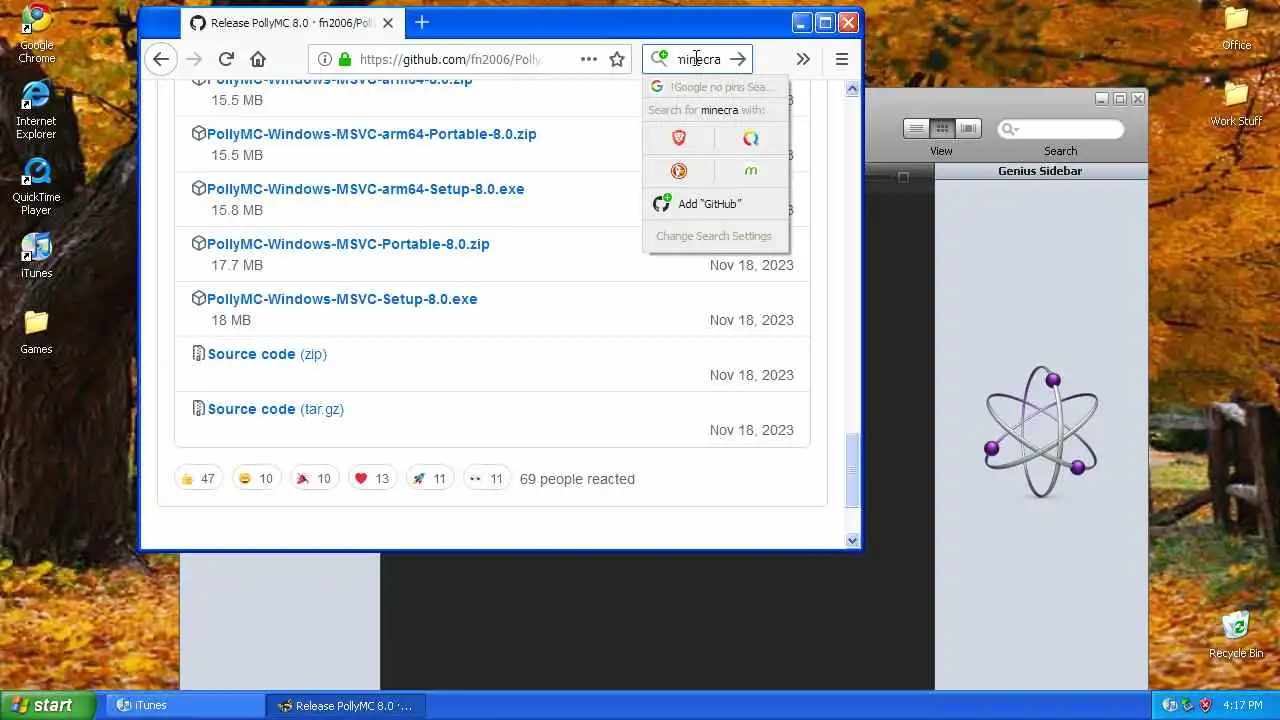This screenshot has width=1280, height=720.
Task: Switch to iTunes in the taskbar
Action: click(183, 705)
